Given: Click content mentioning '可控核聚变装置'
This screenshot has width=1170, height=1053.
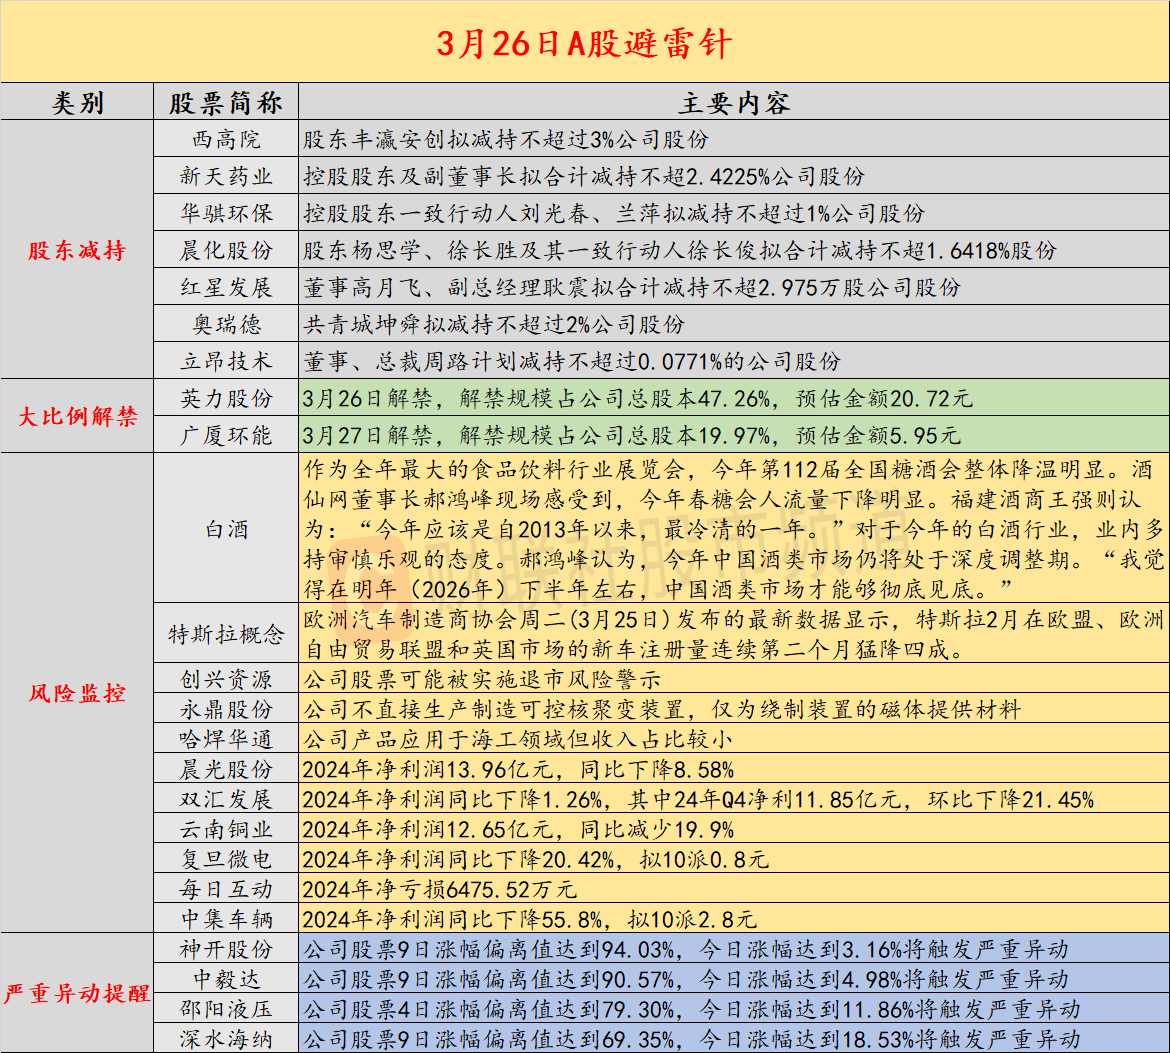Looking at the screenshot, I should pos(661,708).
